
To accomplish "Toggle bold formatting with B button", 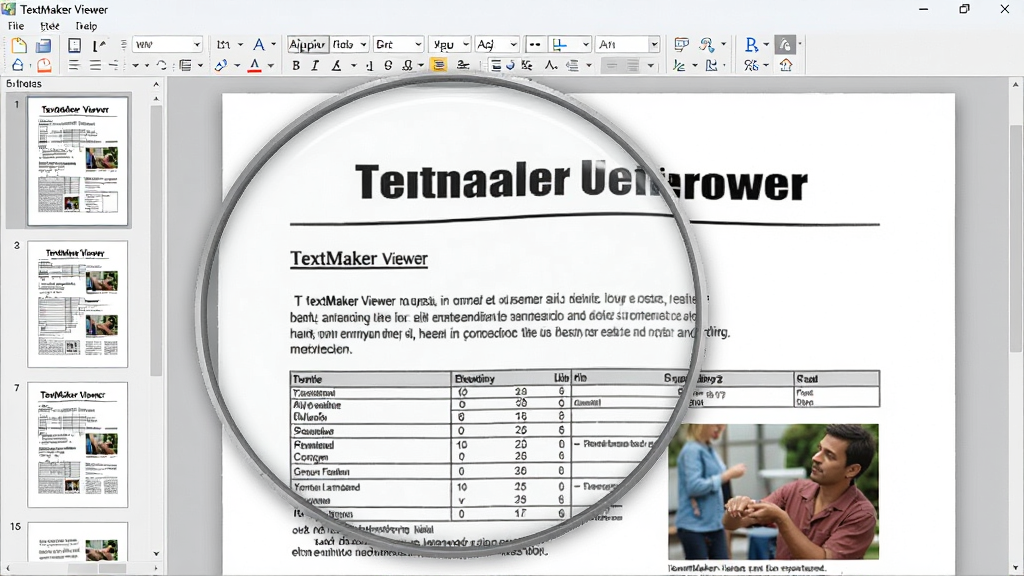I will click(x=296, y=65).
